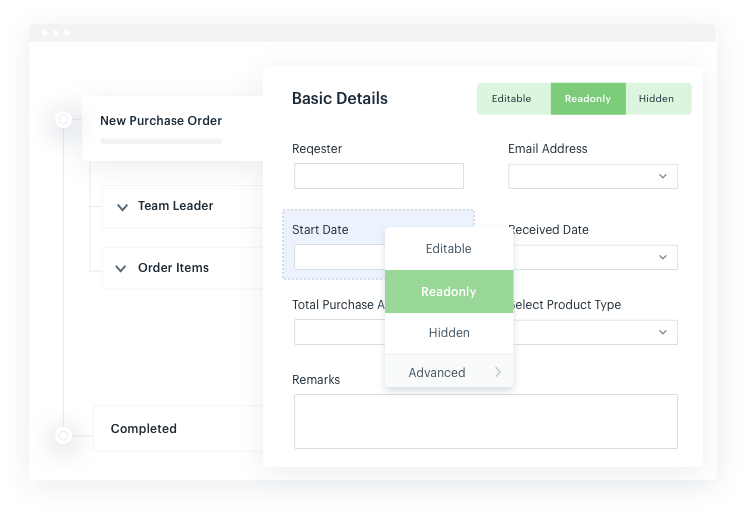
Task: Select the Completed step card
Action: coord(178,428)
